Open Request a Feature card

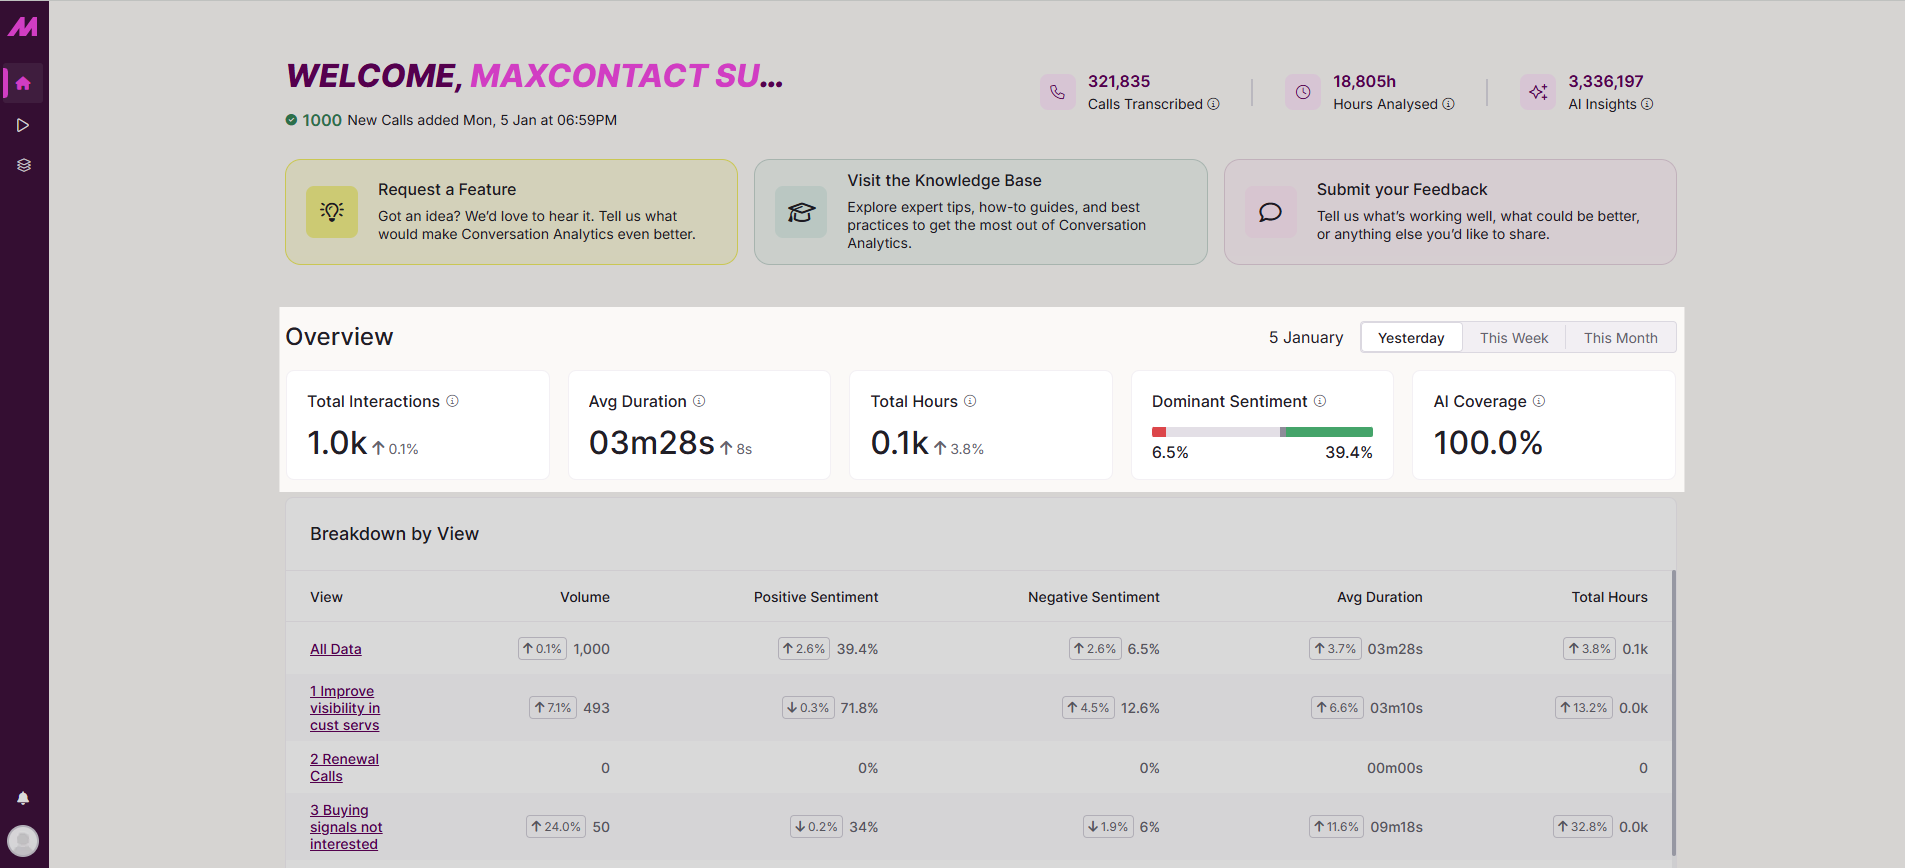tap(511, 212)
